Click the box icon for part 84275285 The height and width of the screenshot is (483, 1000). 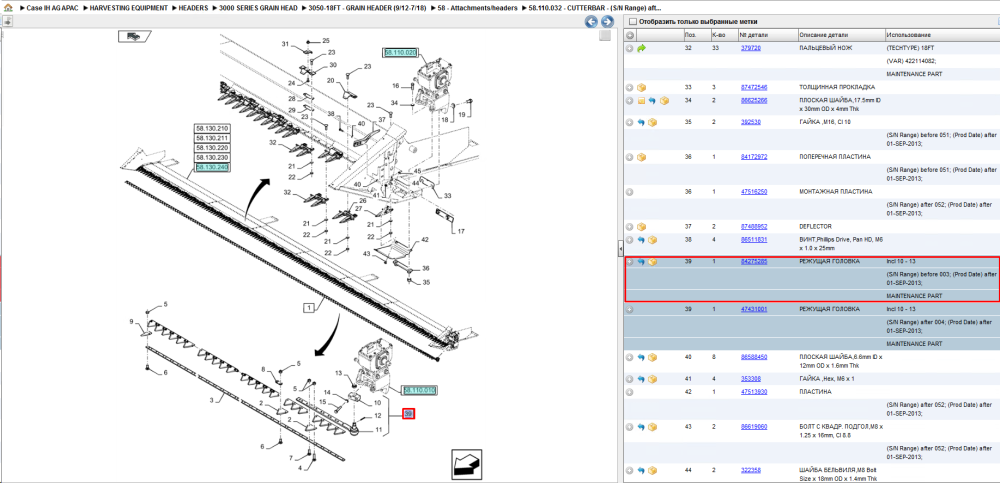652,262
